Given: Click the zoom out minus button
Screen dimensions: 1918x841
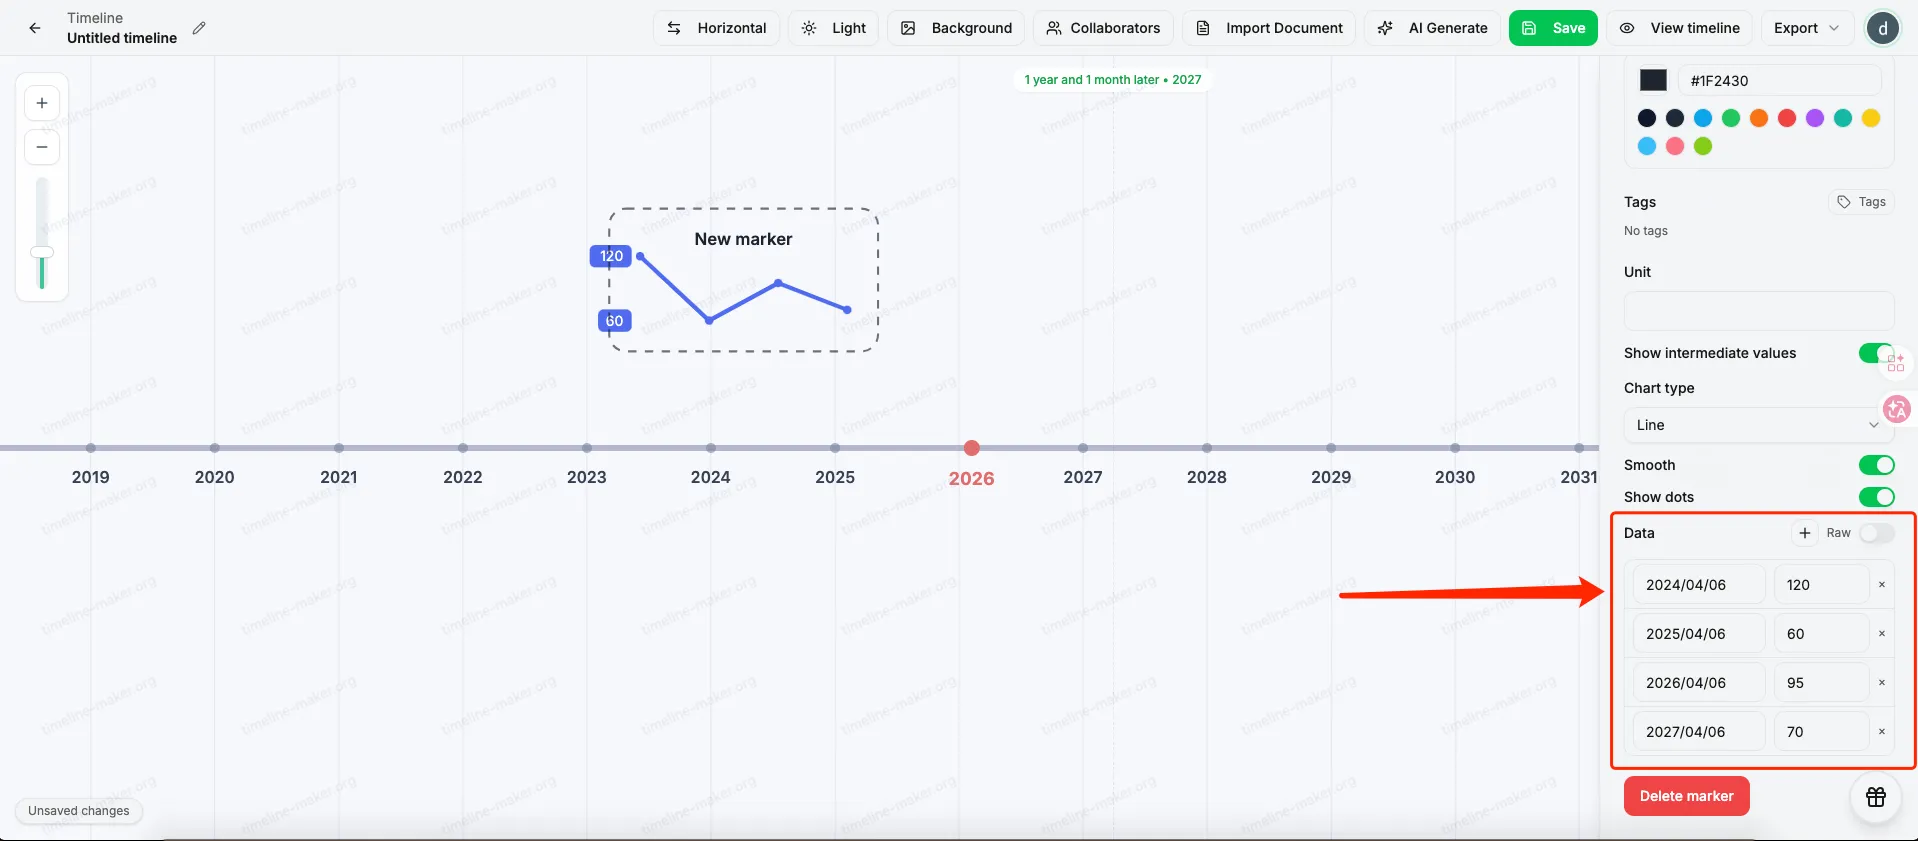Looking at the screenshot, I should [x=42, y=147].
